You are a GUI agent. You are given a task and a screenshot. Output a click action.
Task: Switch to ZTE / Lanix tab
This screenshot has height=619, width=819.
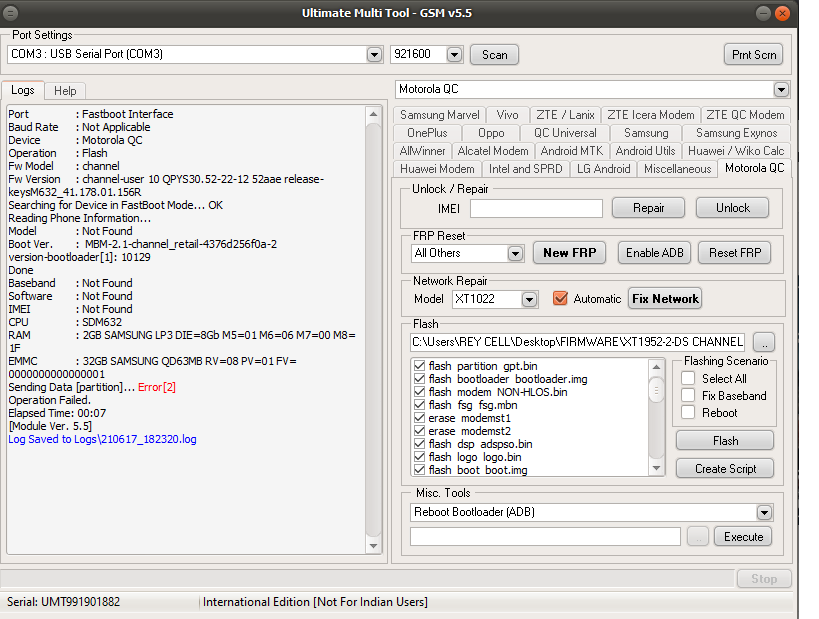(x=565, y=115)
